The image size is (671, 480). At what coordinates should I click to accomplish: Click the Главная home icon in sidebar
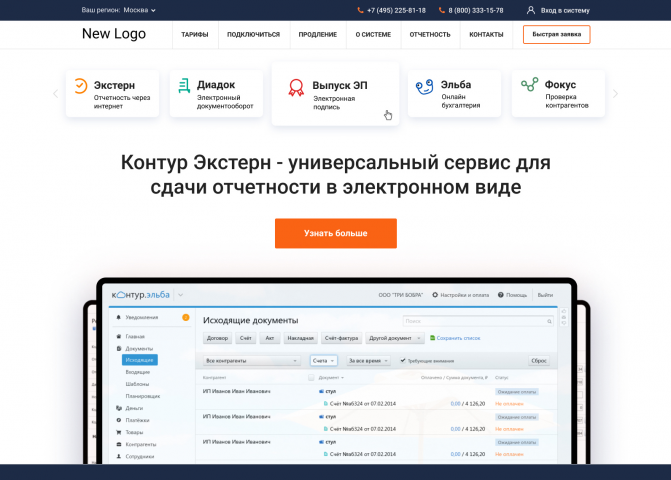click(119, 337)
